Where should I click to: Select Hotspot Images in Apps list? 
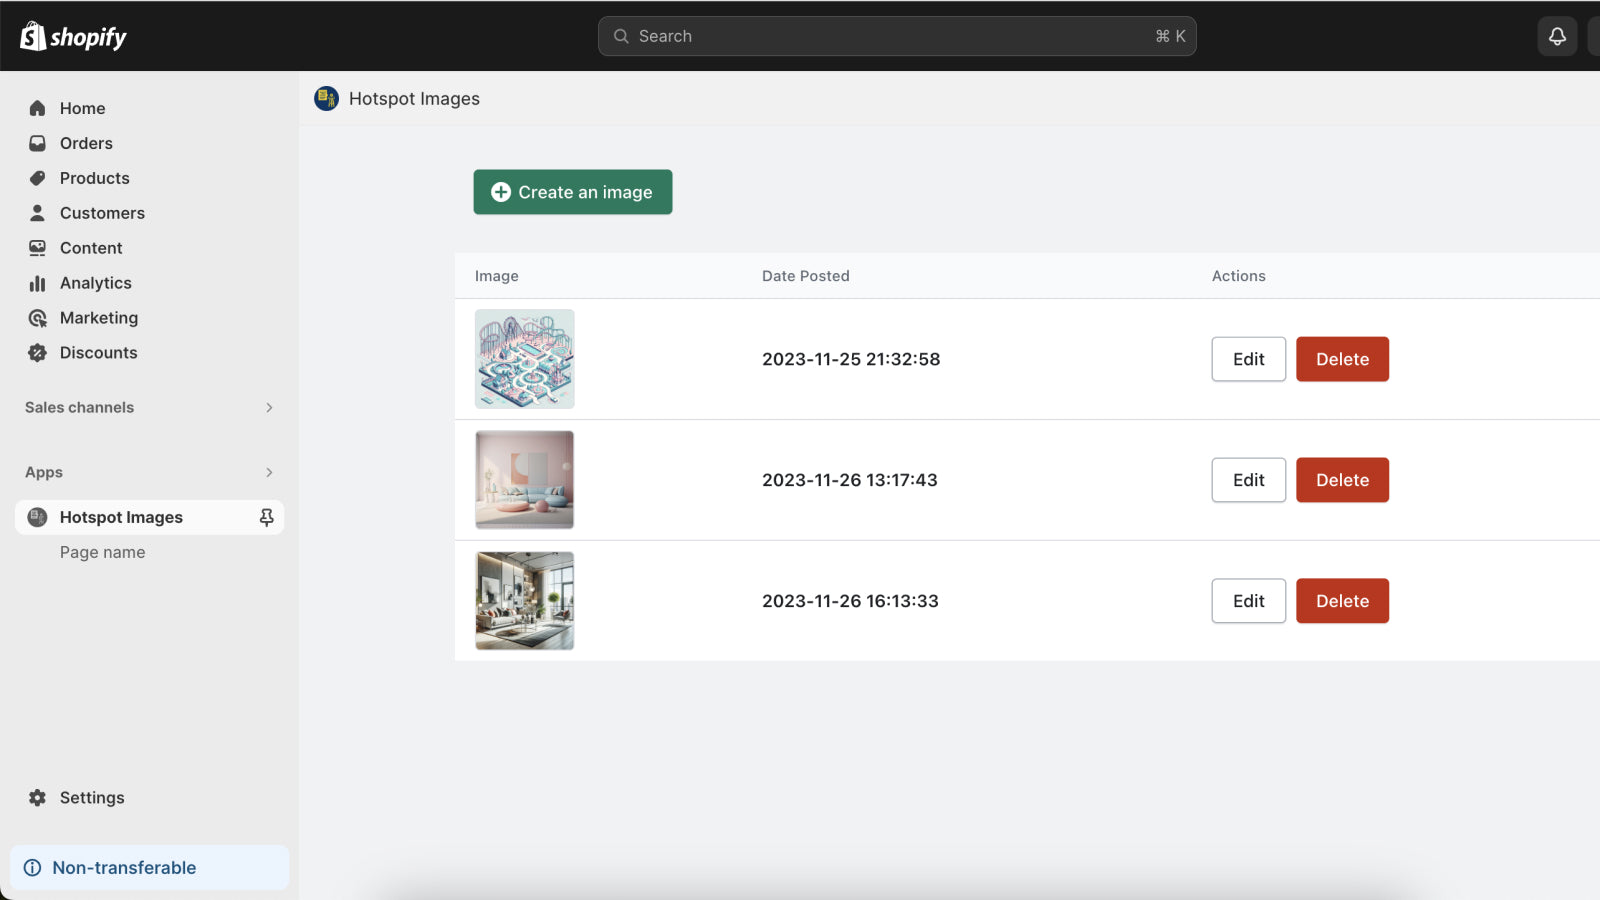point(149,517)
